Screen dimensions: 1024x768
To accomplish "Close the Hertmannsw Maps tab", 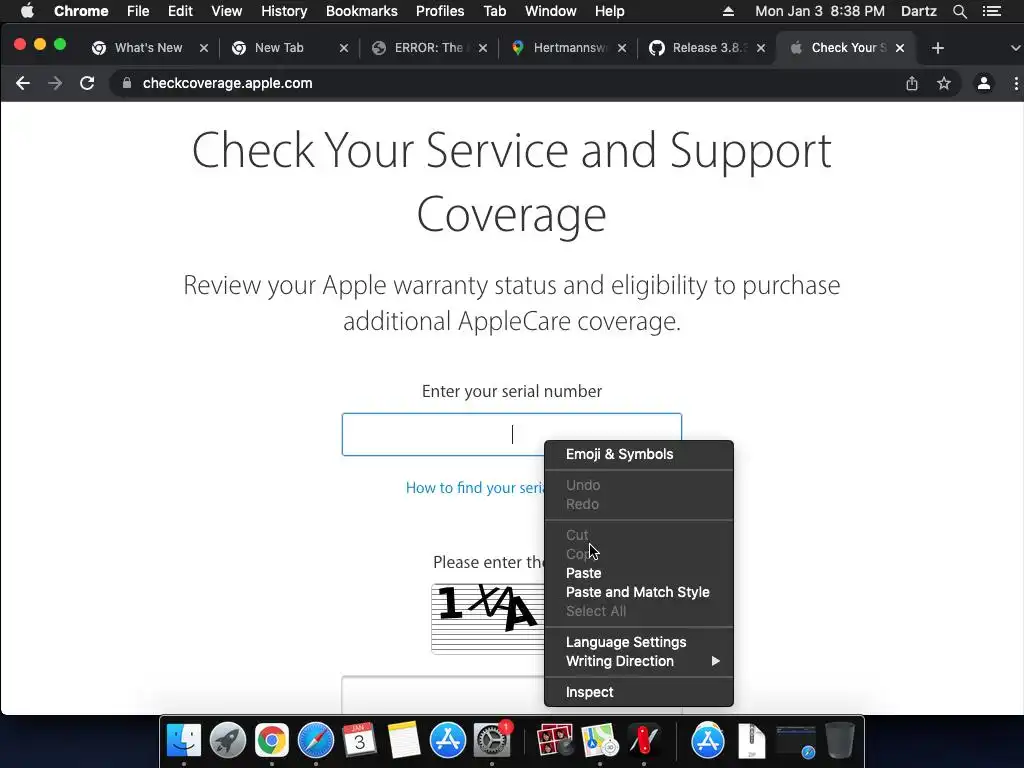I will [622, 48].
